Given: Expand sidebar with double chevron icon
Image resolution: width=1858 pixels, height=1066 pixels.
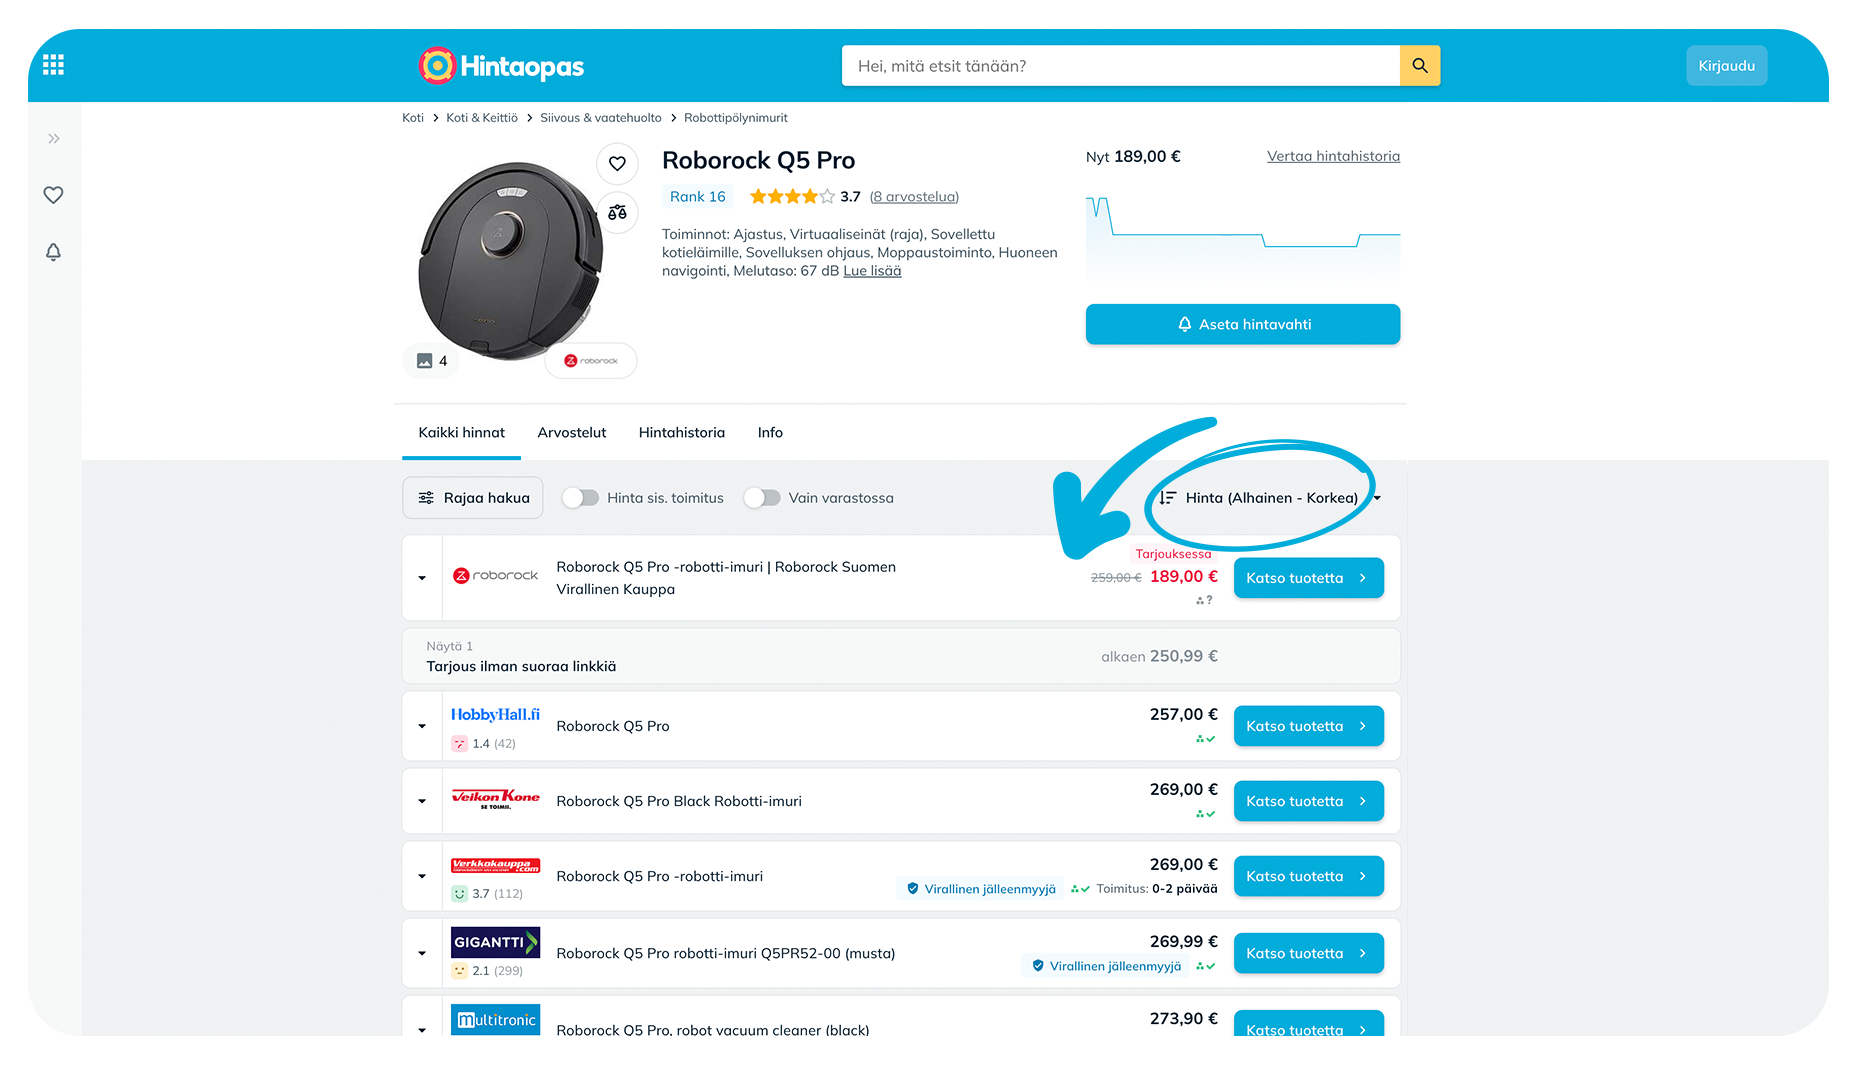Looking at the screenshot, I should pyautogui.click(x=53, y=139).
